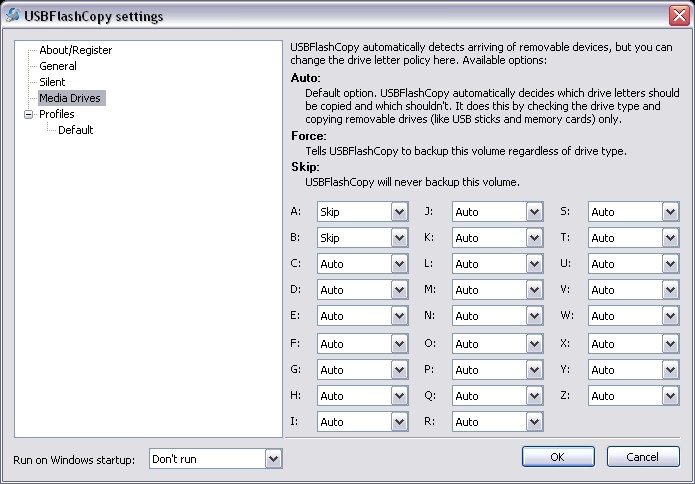Image resolution: width=695 pixels, height=484 pixels.
Task: Open the About/Register settings page
Action: point(75,50)
